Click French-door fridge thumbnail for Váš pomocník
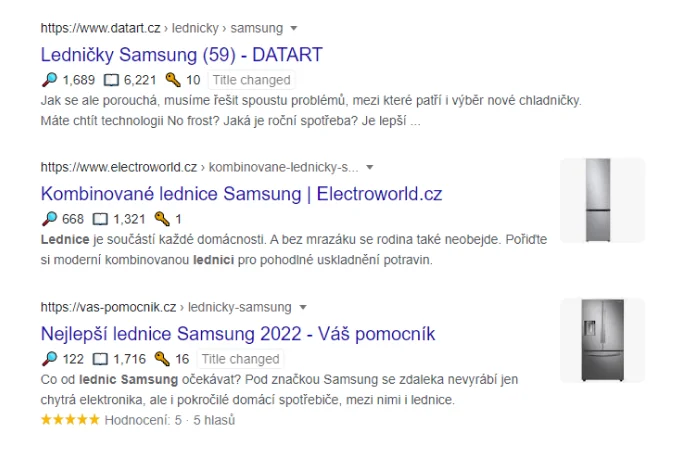685x450 pixels. pyautogui.click(x=602, y=340)
